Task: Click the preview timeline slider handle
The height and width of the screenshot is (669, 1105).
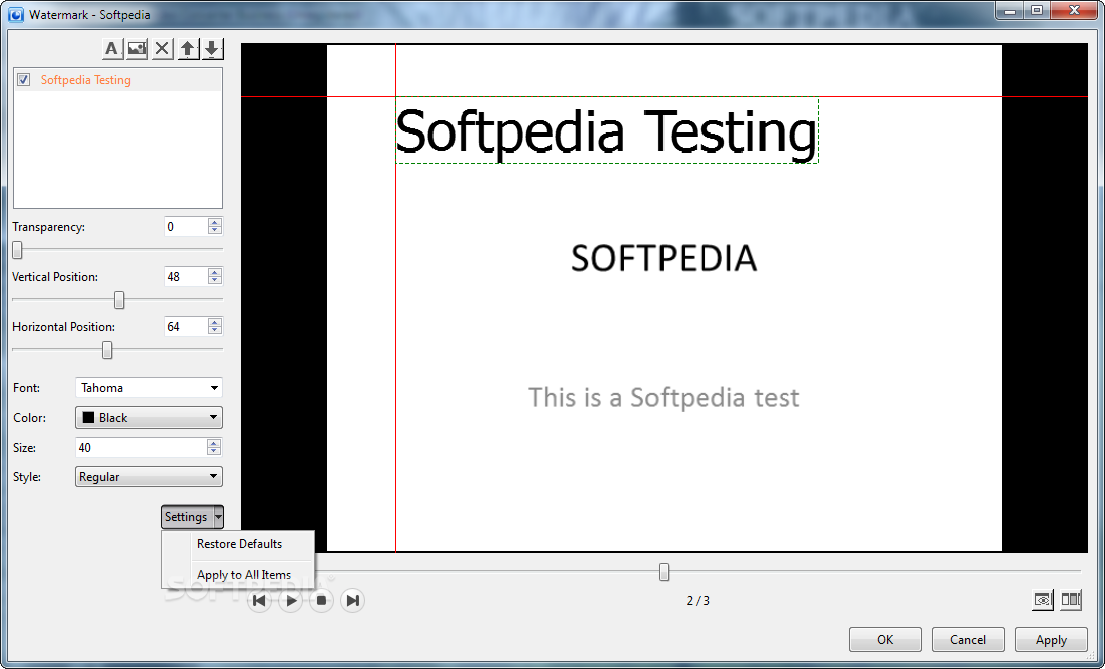Action: point(664,572)
